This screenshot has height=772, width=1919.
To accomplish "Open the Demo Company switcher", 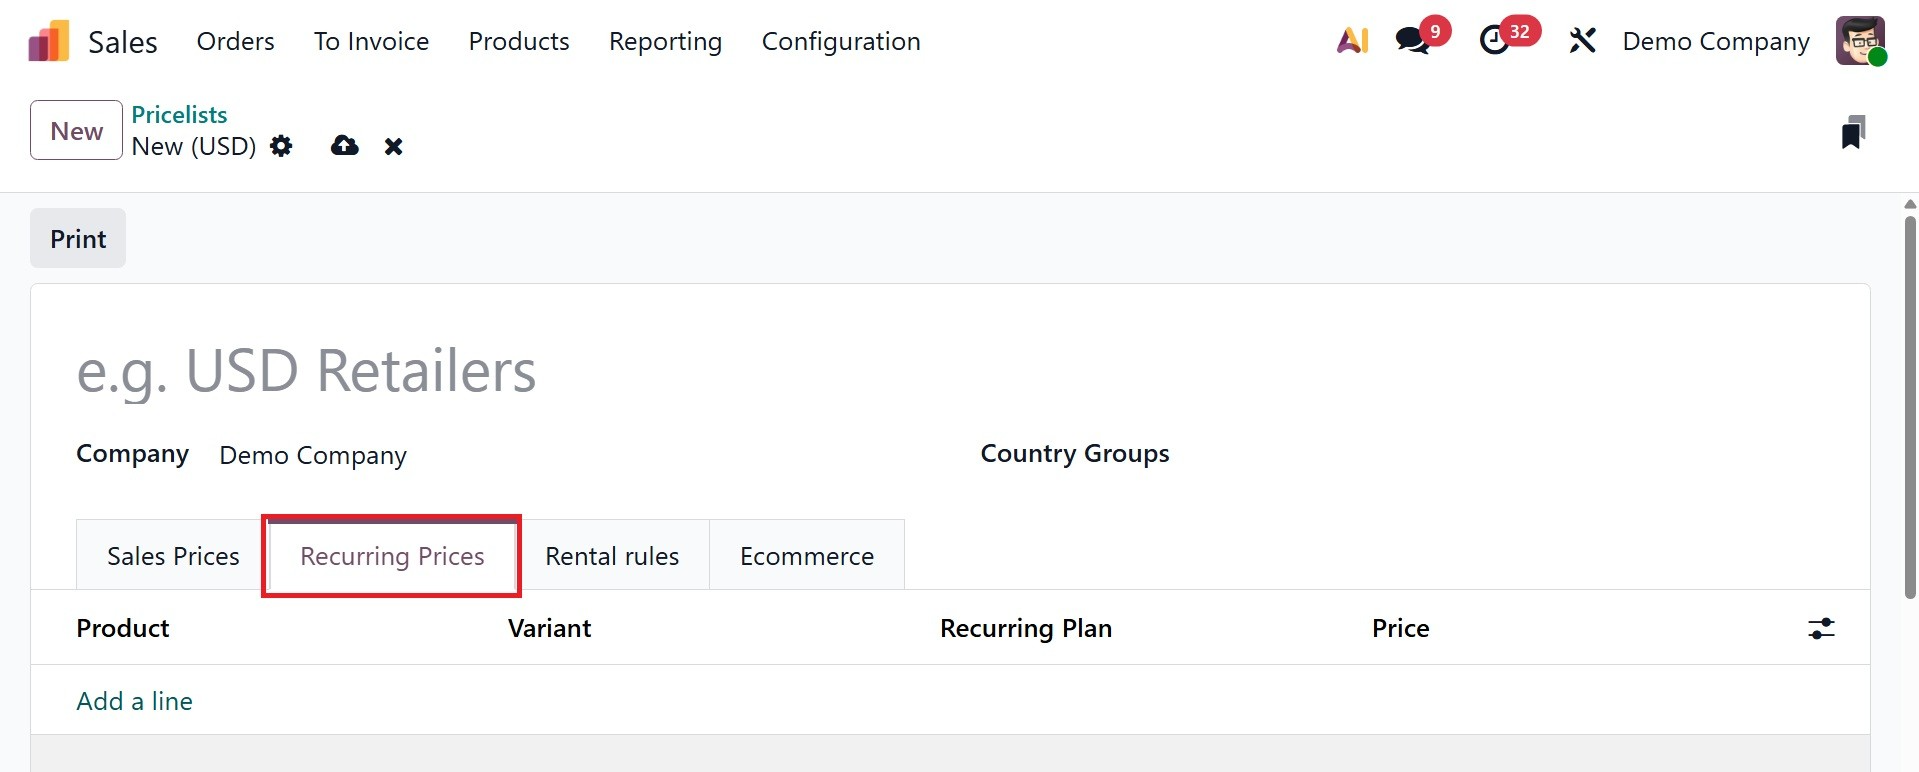I will pyautogui.click(x=1715, y=41).
